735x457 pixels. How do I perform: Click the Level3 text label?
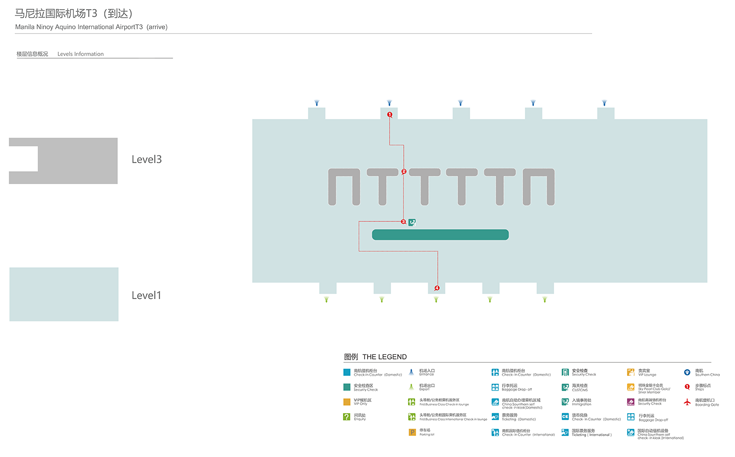coord(146,160)
